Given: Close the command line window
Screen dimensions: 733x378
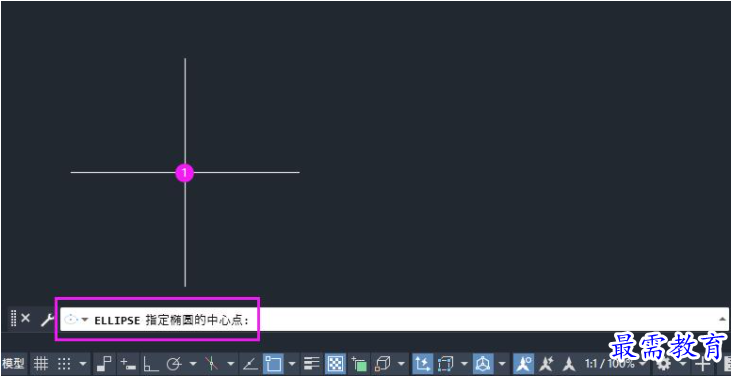Looking at the screenshot, I should point(26,319).
